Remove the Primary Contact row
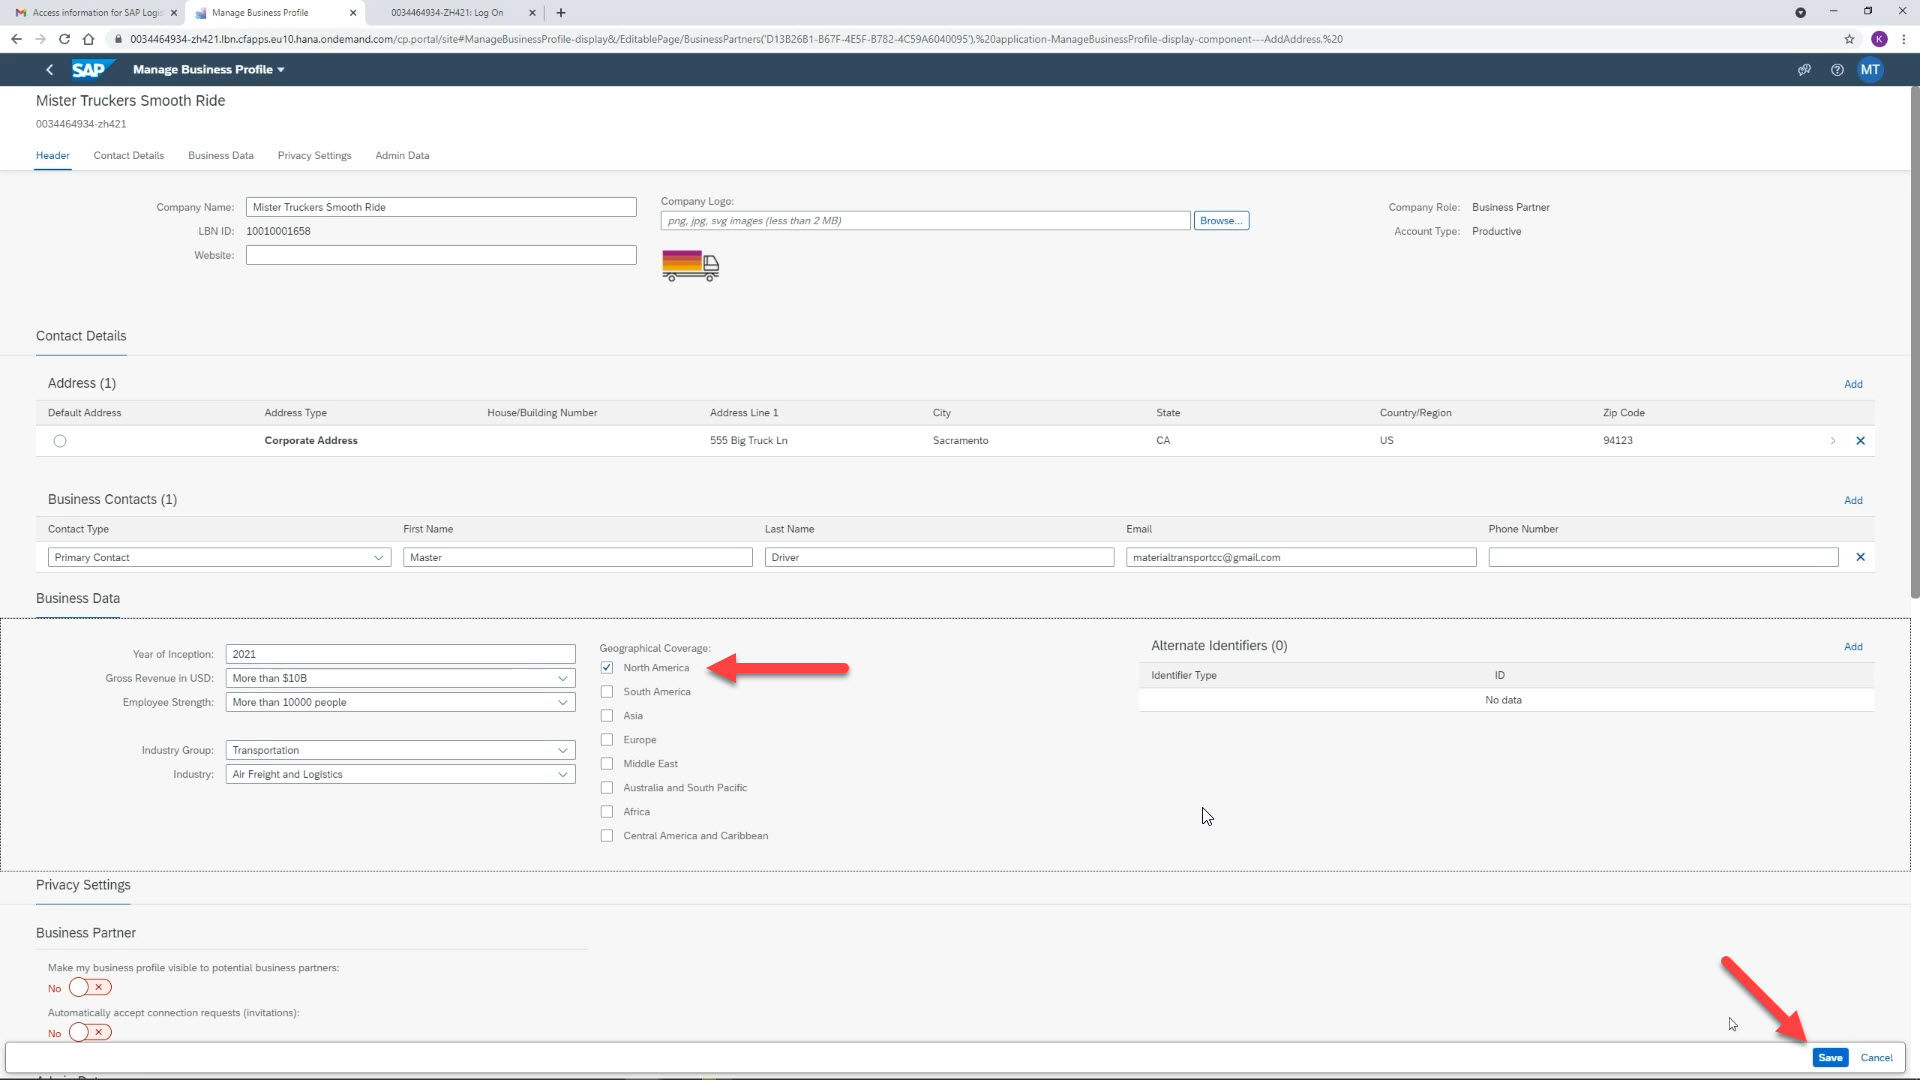 (1860, 557)
